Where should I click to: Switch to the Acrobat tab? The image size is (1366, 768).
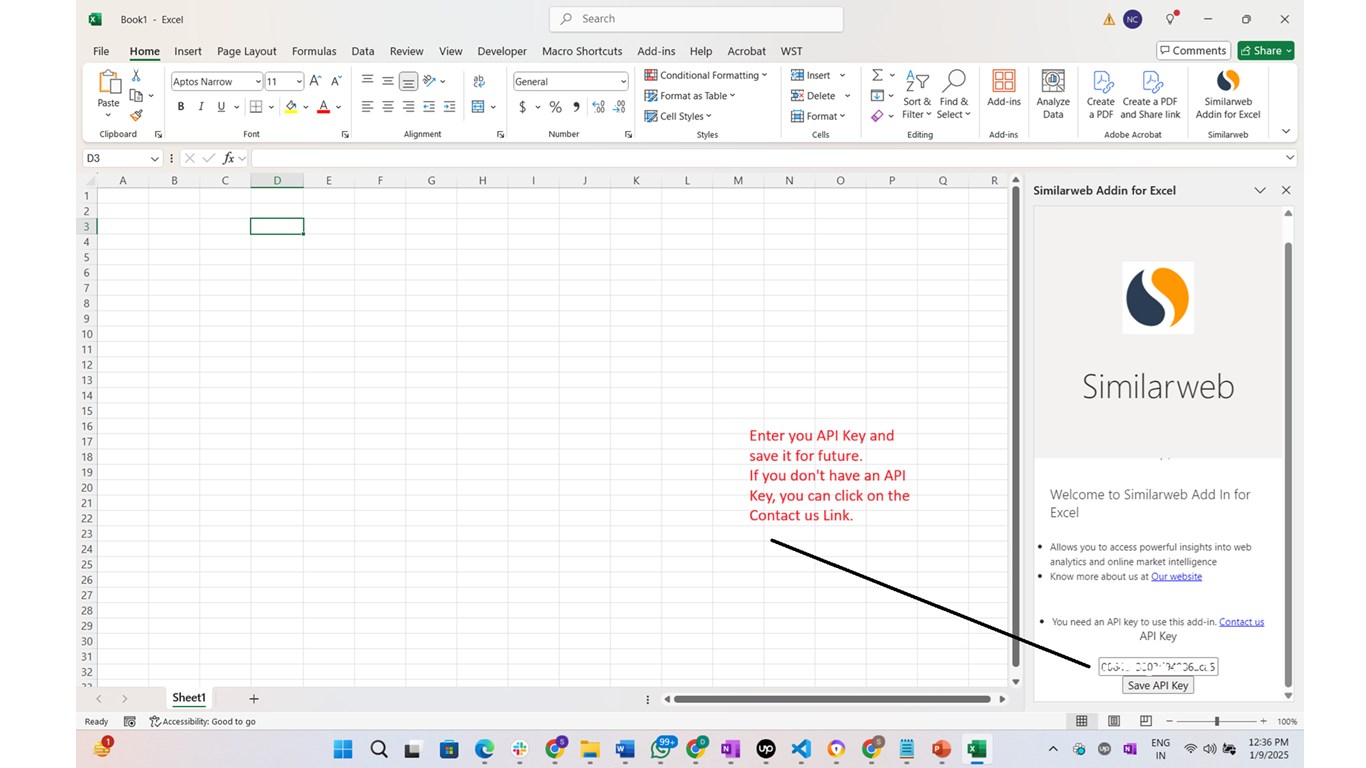click(x=747, y=51)
